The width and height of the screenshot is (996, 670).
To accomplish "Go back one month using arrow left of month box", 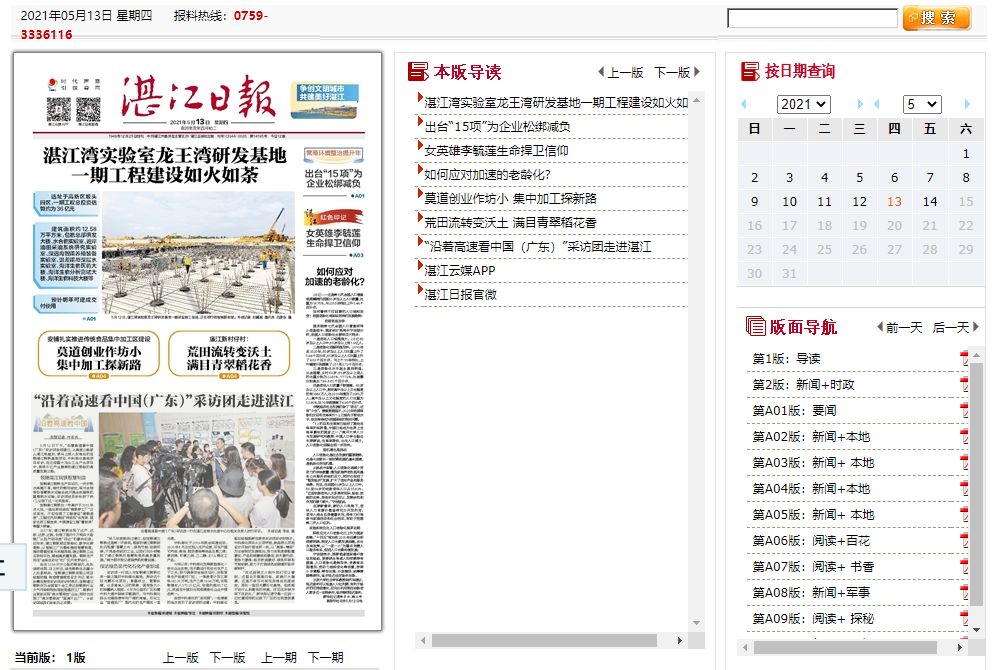I will tap(877, 104).
